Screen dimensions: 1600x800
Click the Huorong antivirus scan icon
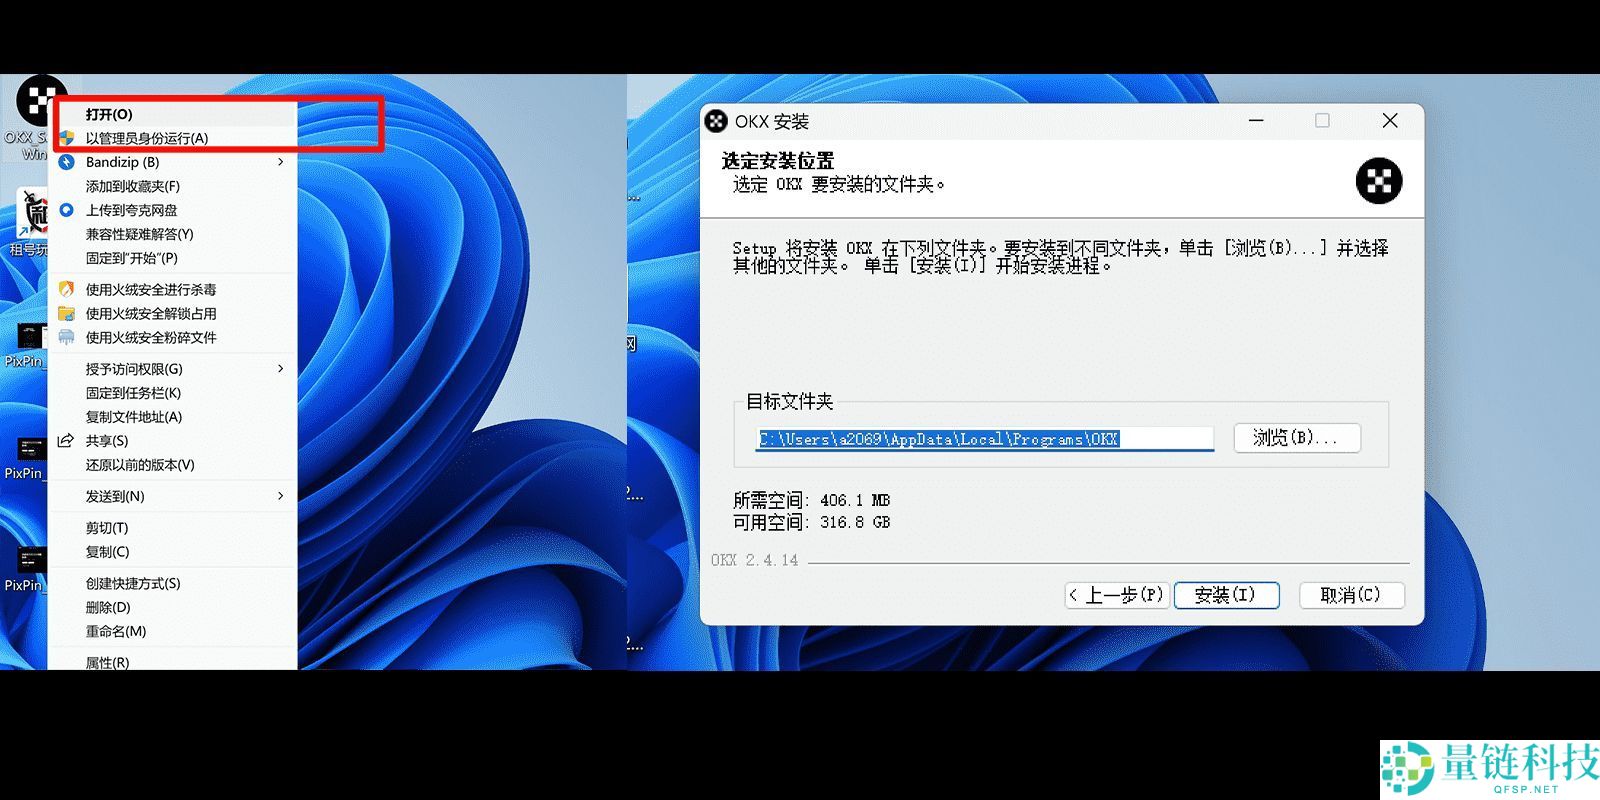pyautogui.click(x=66, y=289)
